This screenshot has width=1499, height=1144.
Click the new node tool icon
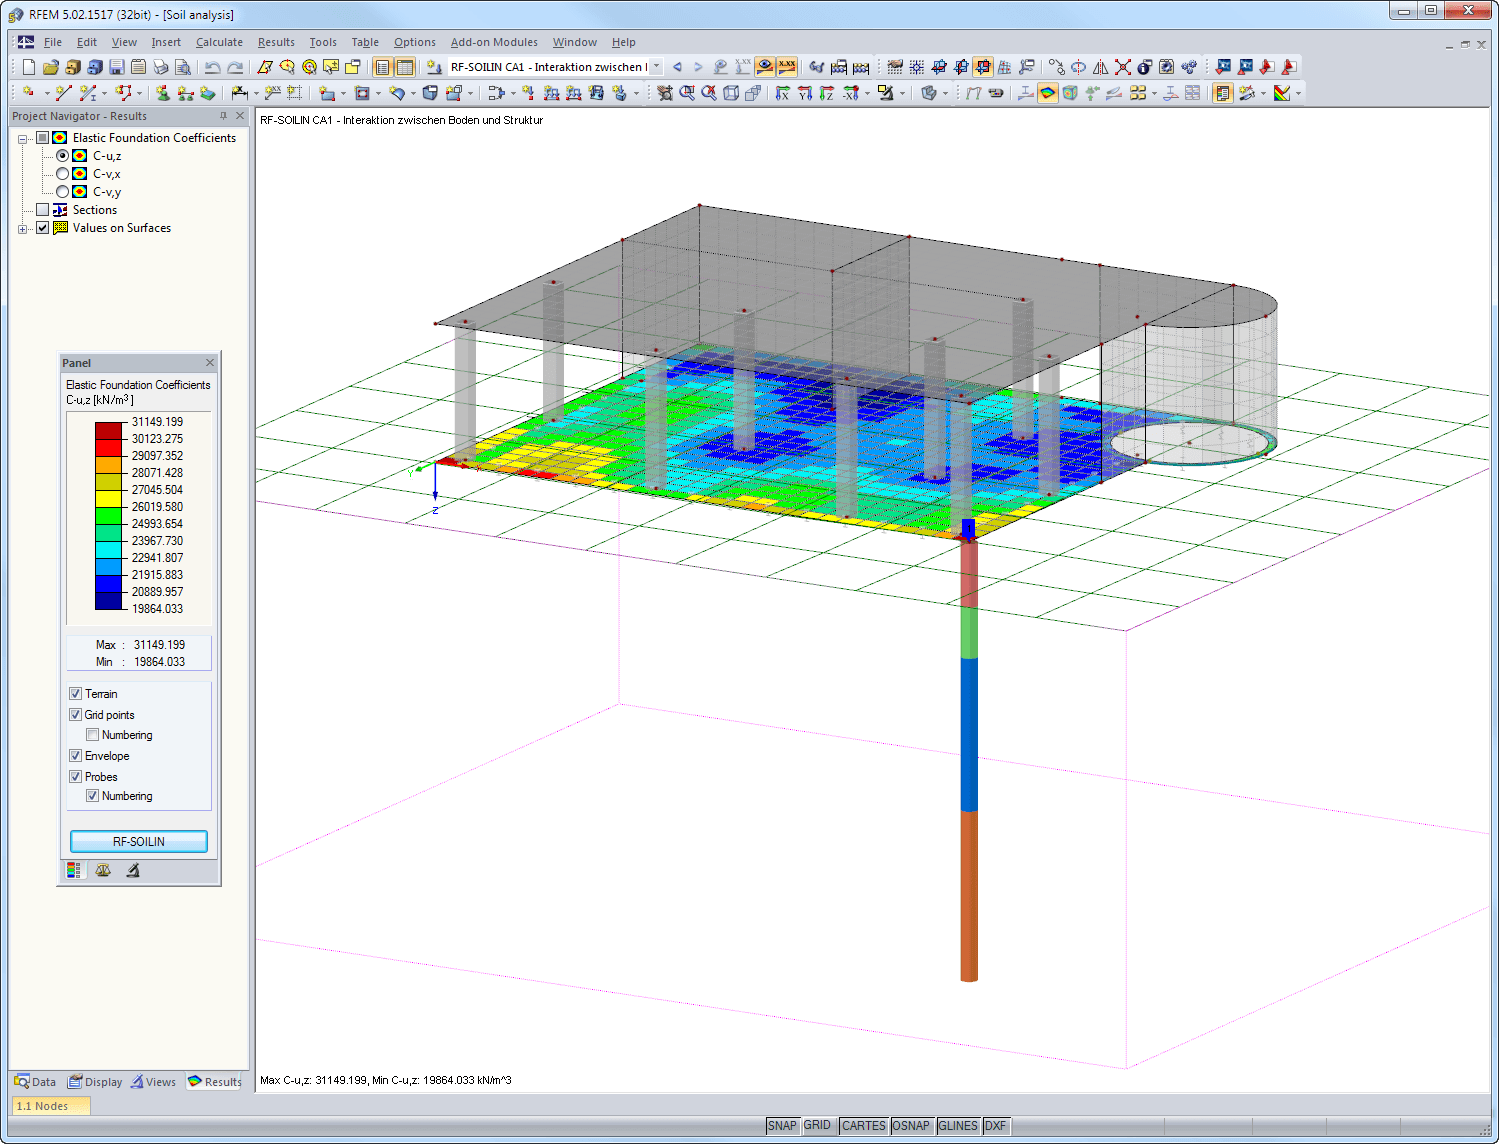click(x=29, y=93)
